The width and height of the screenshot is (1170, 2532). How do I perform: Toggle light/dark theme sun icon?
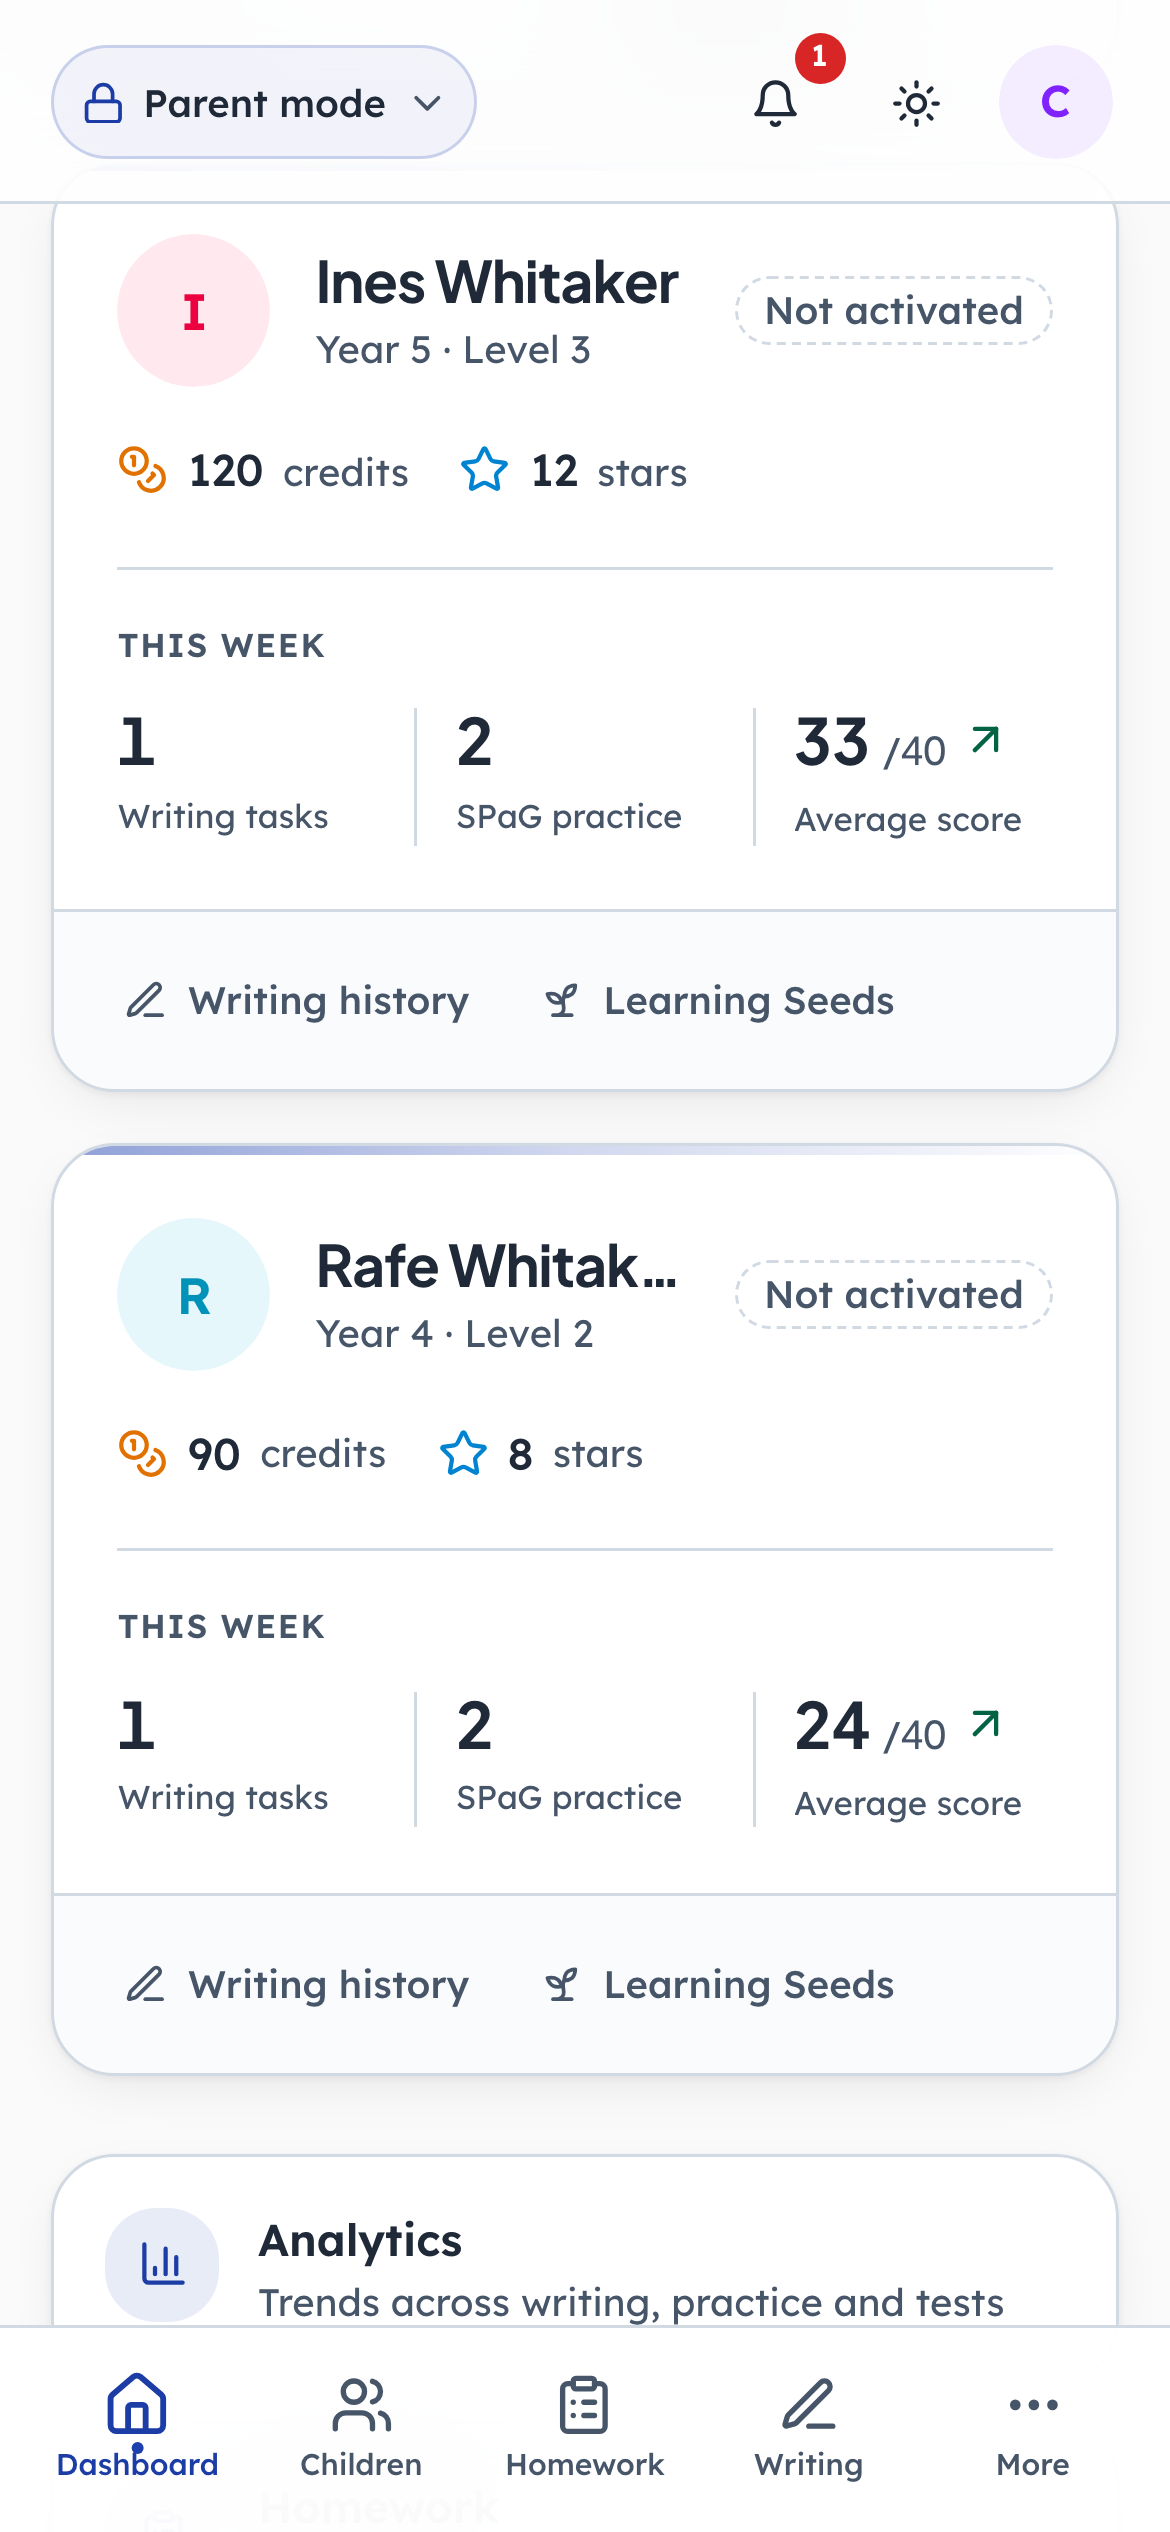pos(916,103)
